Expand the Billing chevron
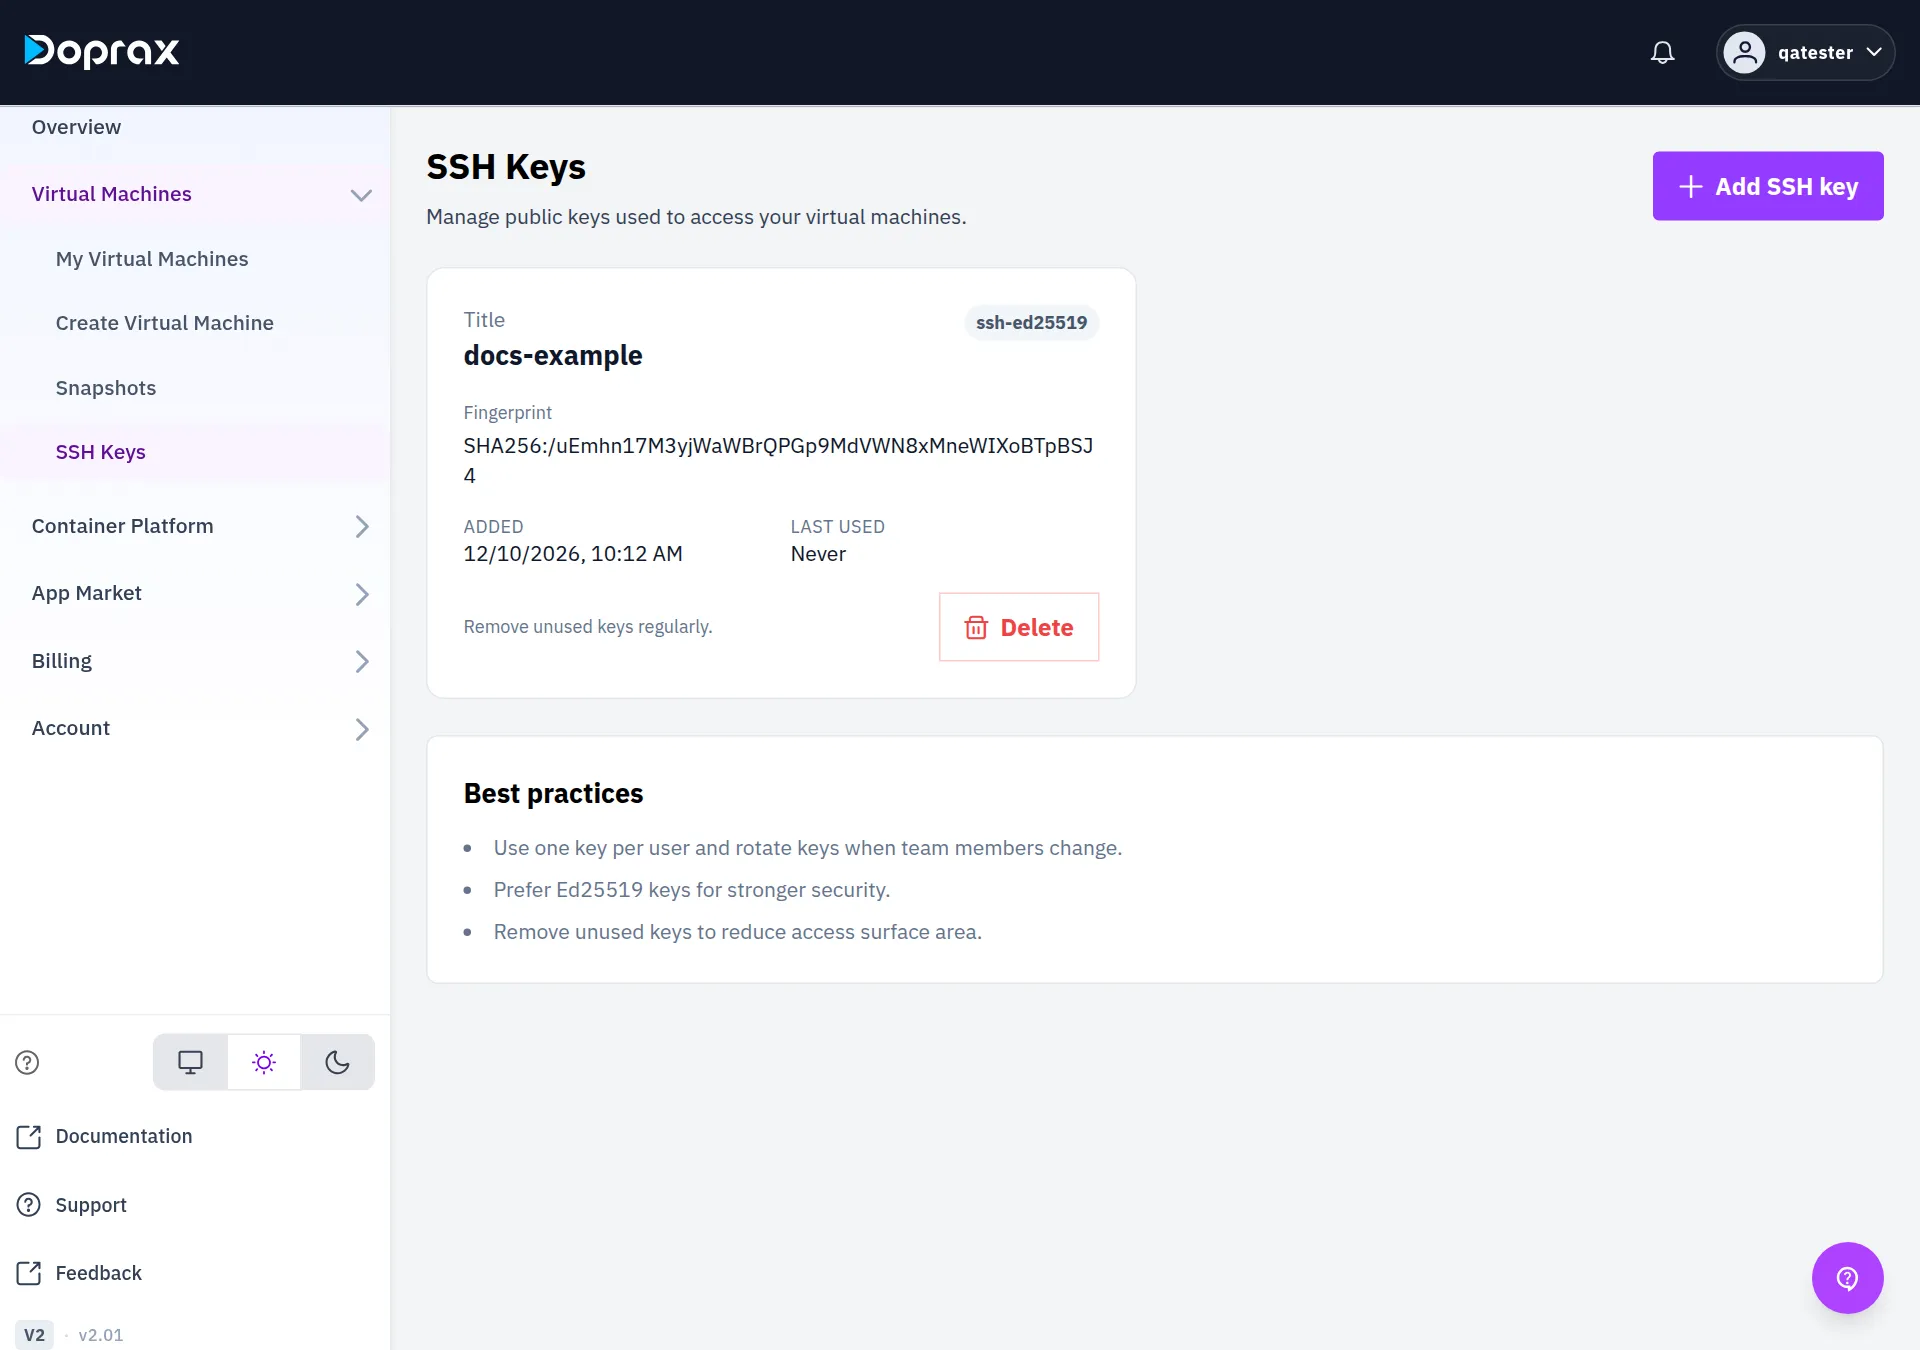This screenshot has height=1350, width=1920. (x=362, y=662)
